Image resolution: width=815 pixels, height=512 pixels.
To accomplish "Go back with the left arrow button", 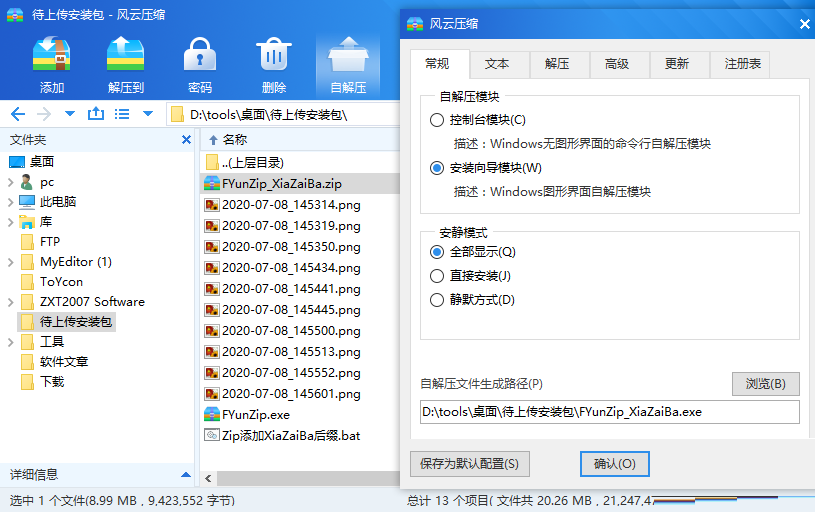I will click(18, 114).
